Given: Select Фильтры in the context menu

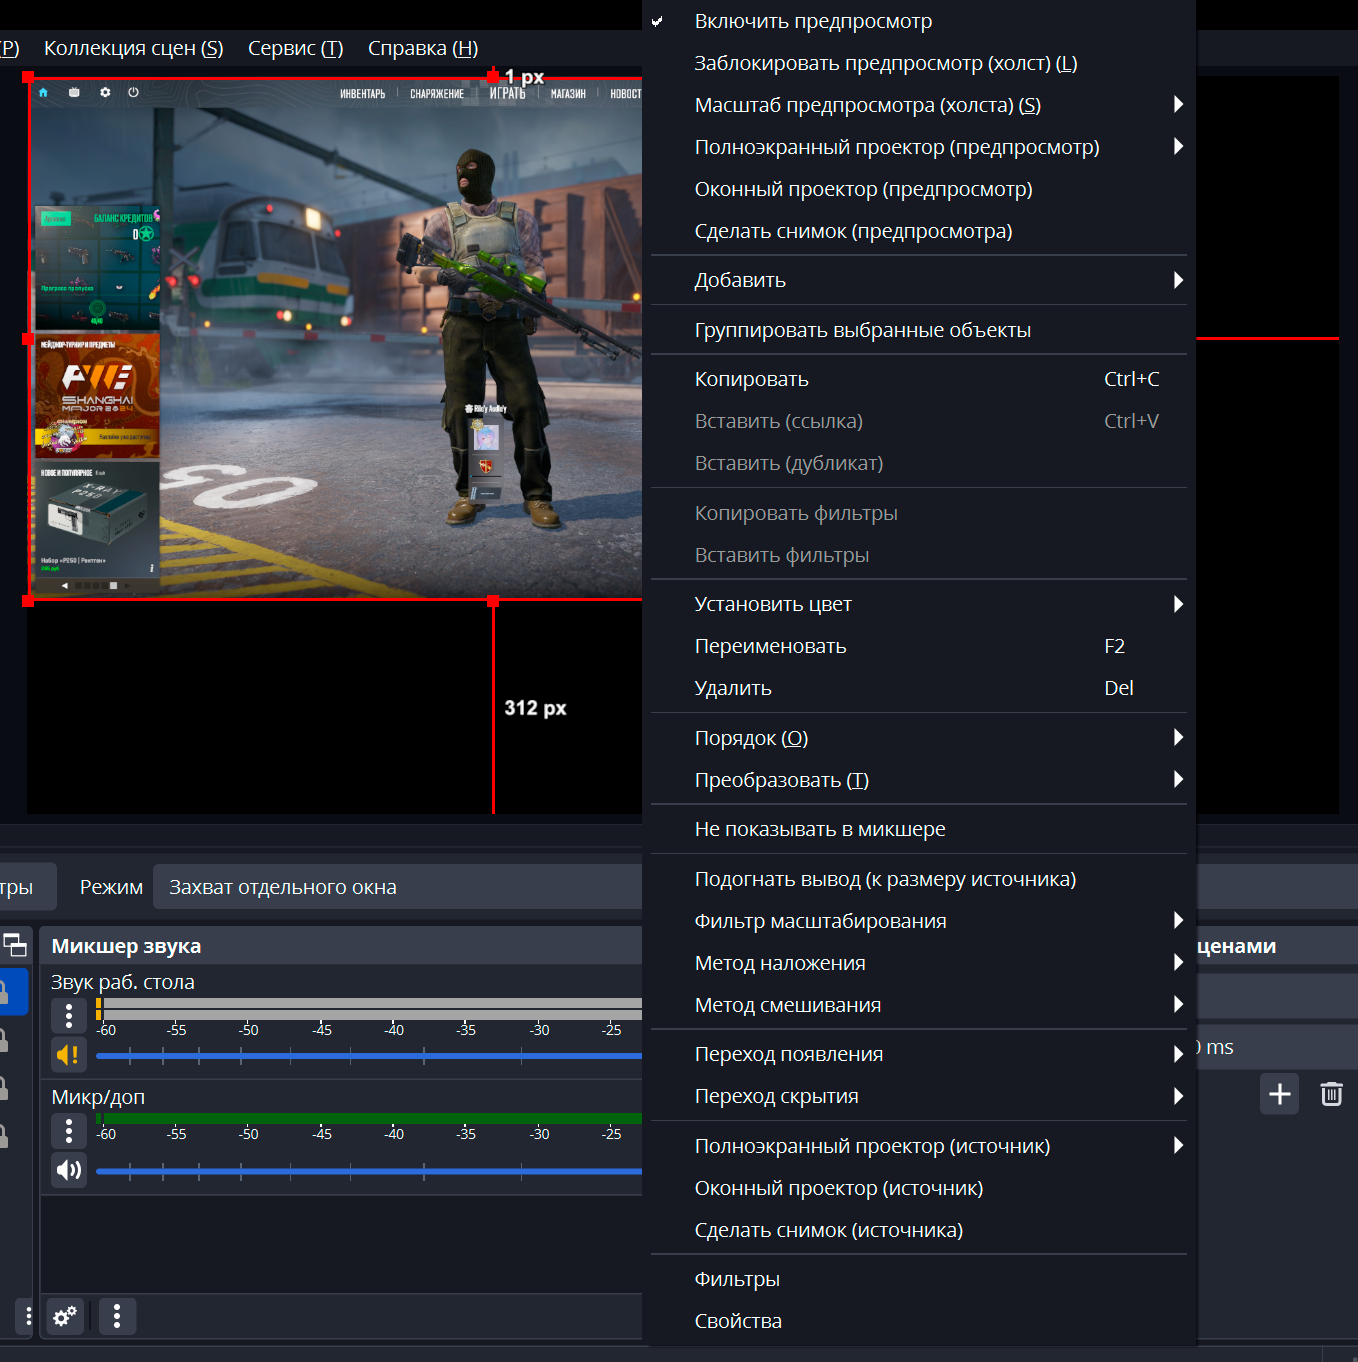Looking at the screenshot, I should [x=737, y=1279].
